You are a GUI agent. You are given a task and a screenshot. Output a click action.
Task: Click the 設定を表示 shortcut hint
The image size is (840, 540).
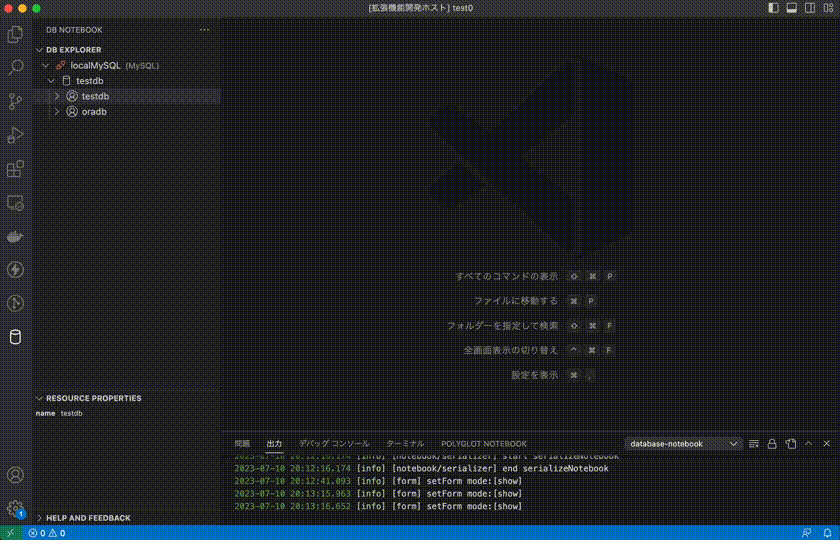535,375
